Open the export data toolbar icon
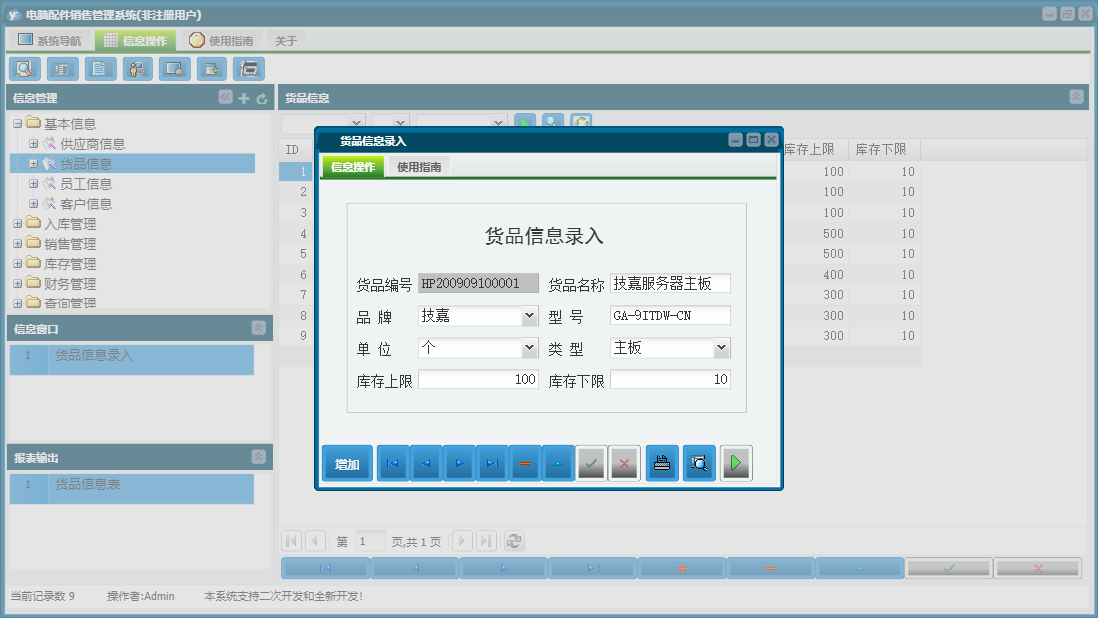The image size is (1098, 618). [x=211, y=68]
